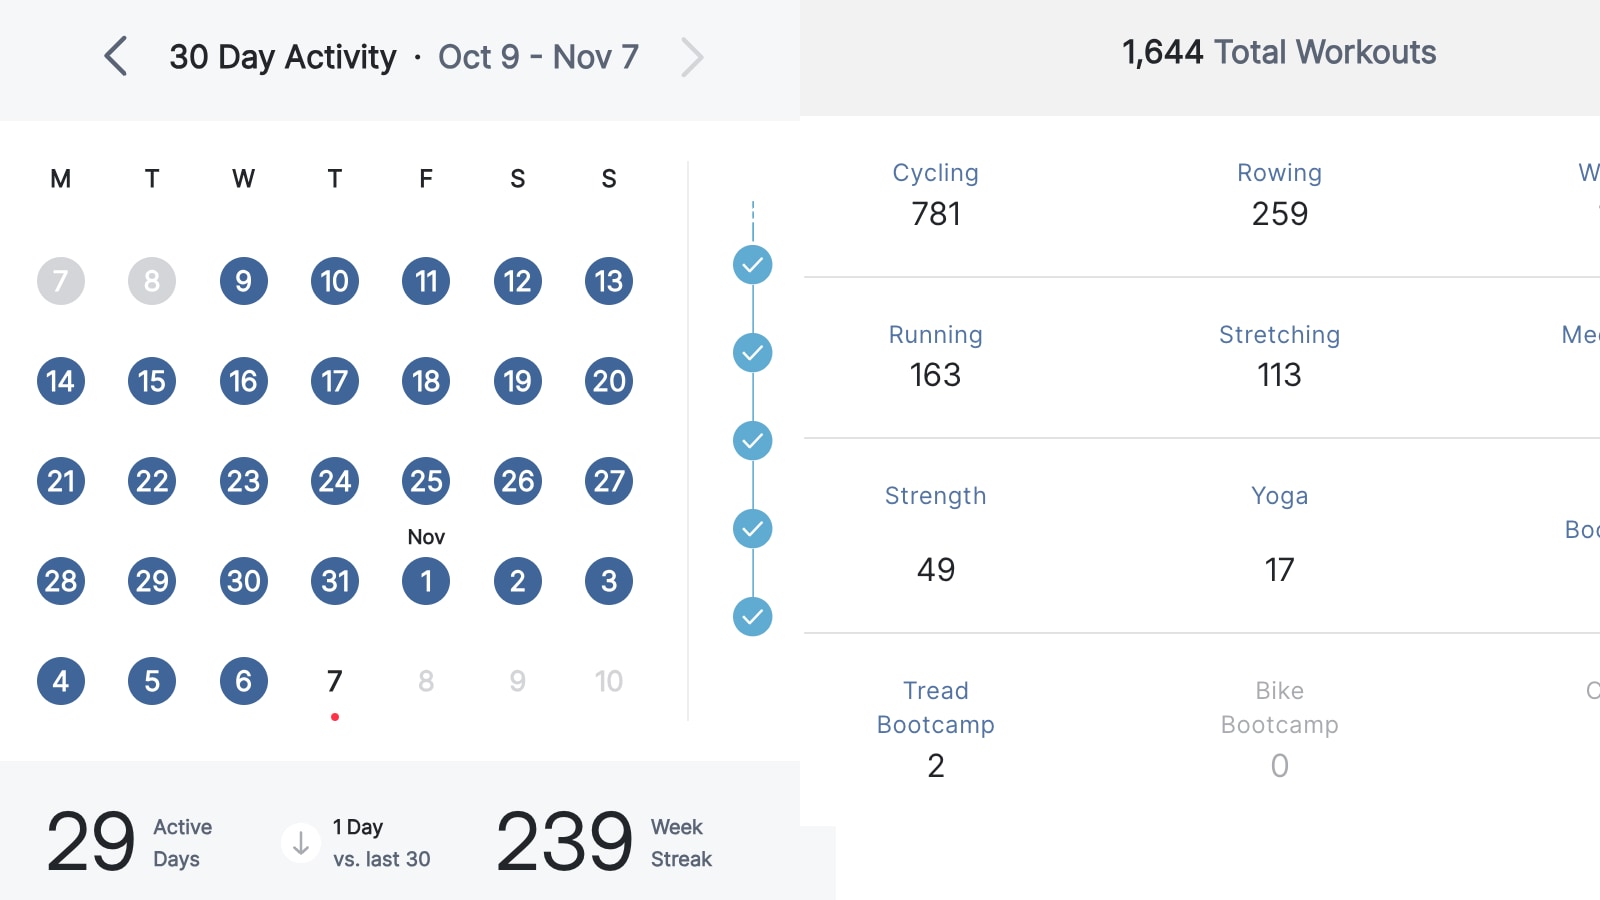Select the second week streak checkmark
The width and height of the screenshot is (1600, 900).
coord(753,353)
